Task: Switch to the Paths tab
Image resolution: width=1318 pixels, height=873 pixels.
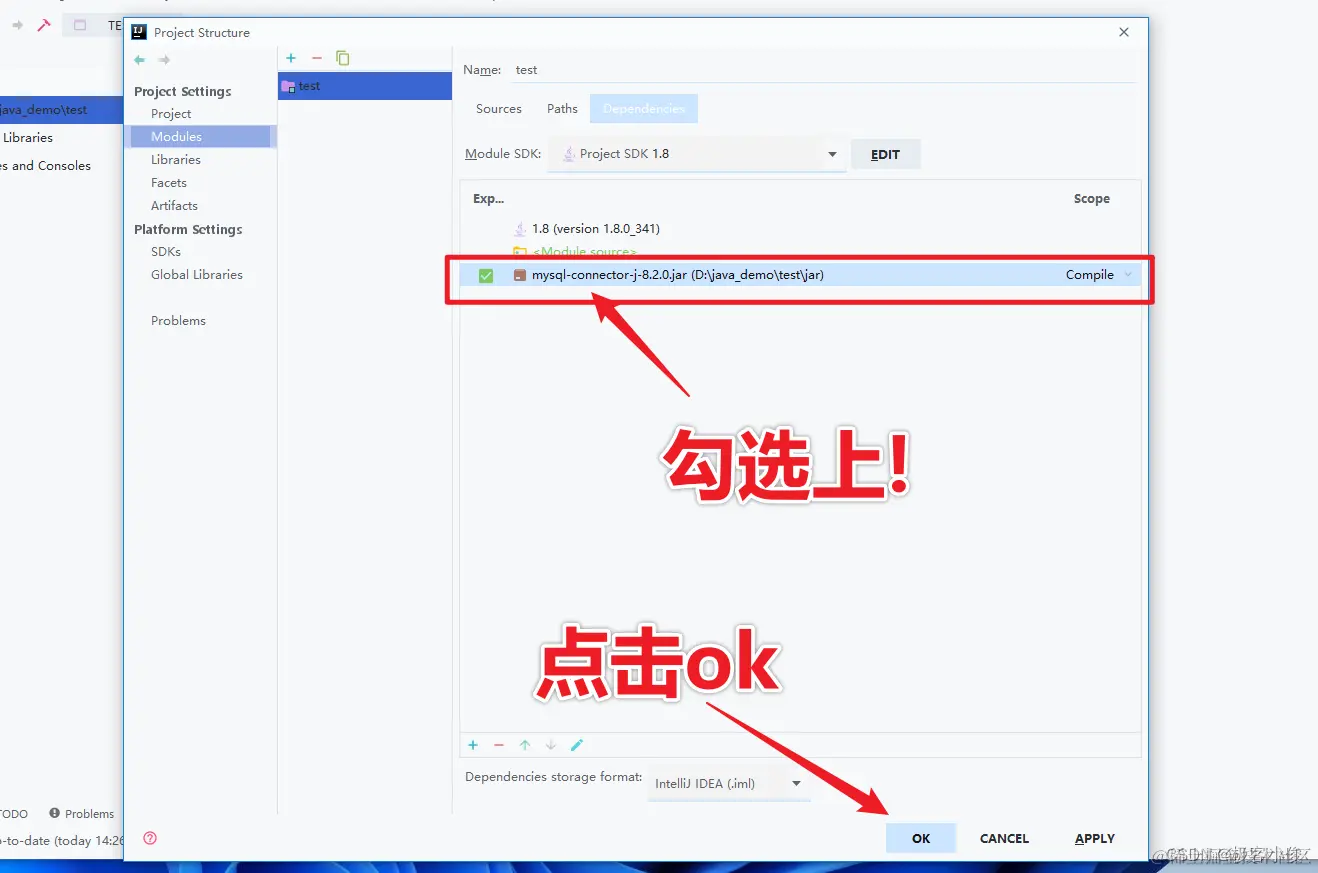Action: click(562, 109)
